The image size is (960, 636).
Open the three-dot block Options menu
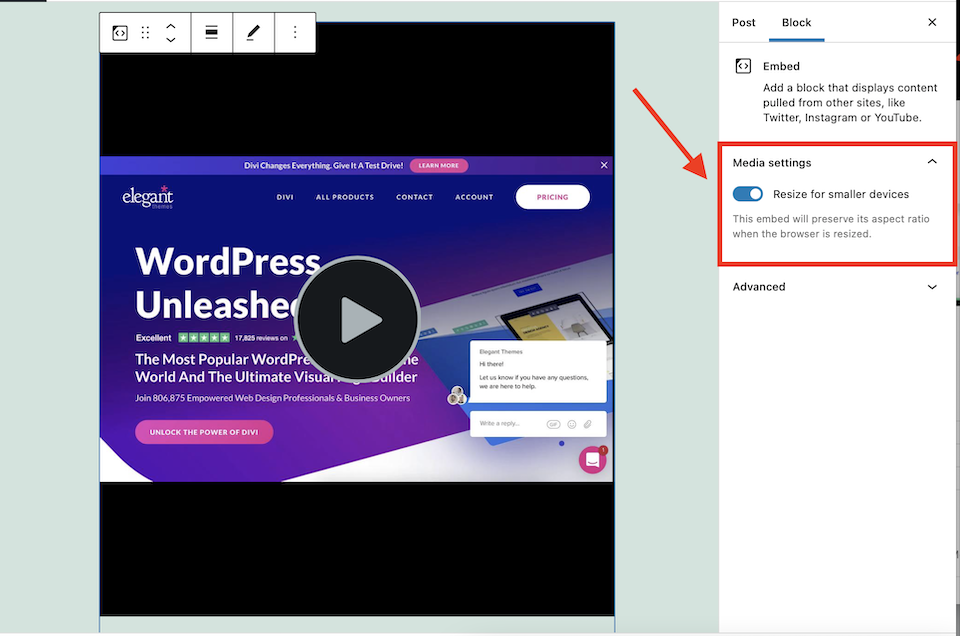point(294,32)
